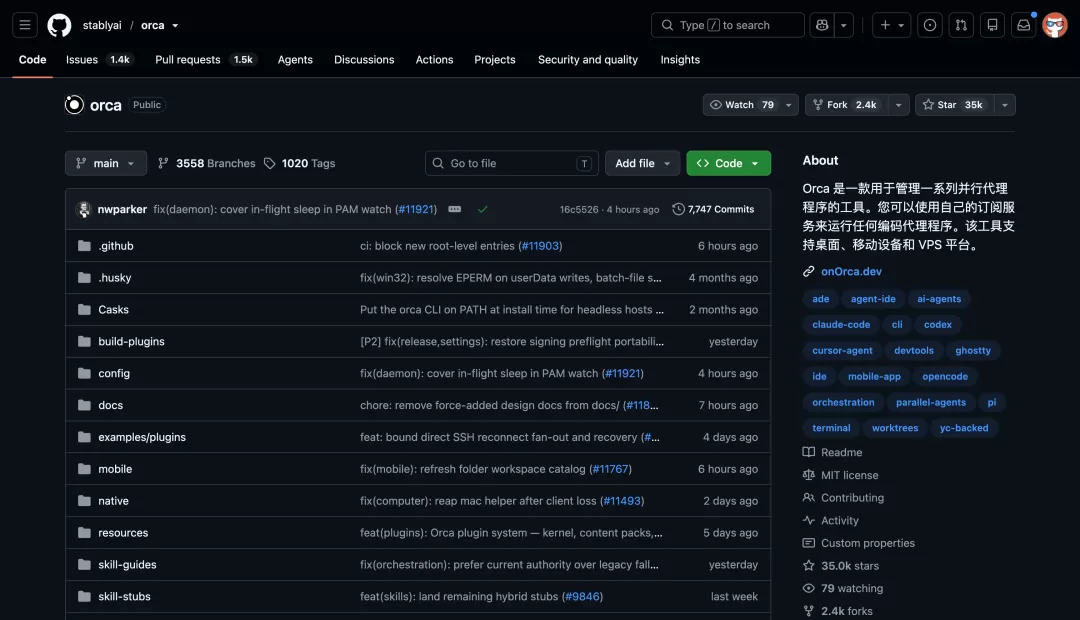Viewport: 1080px width, 620px height.
Task: Open the orca repository switcher dropdown
Action: click(175, 25)
